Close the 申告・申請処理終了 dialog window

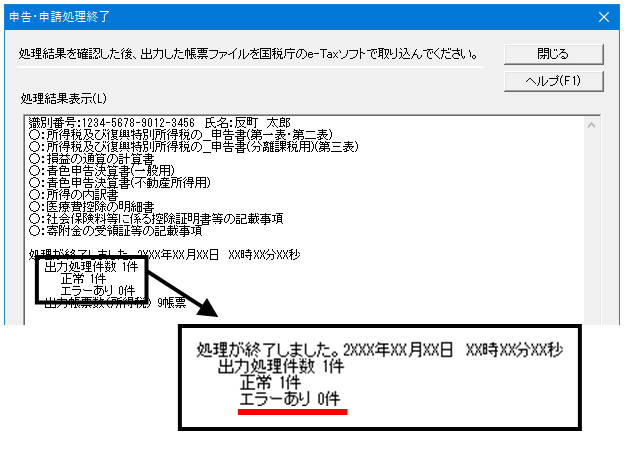tap(604, 17)
